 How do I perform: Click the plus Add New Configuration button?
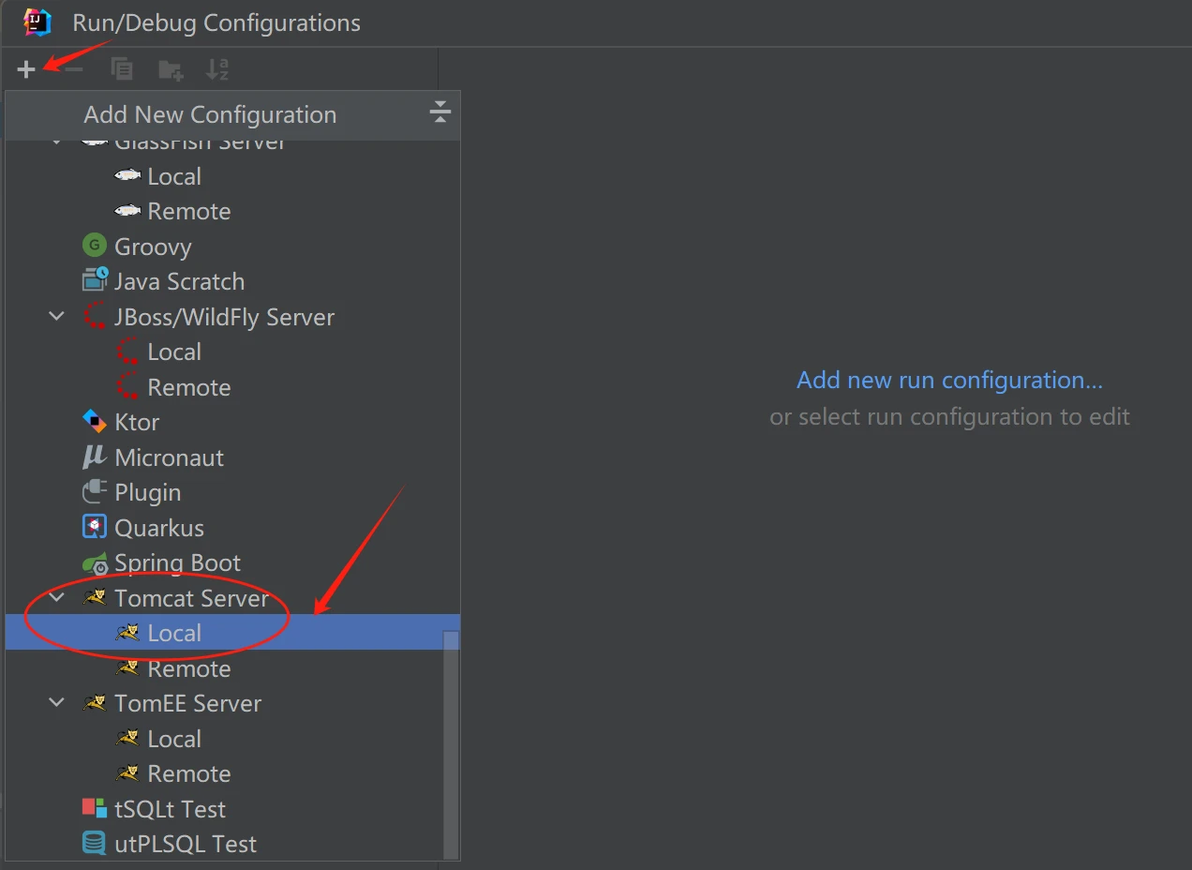(26, 69)
